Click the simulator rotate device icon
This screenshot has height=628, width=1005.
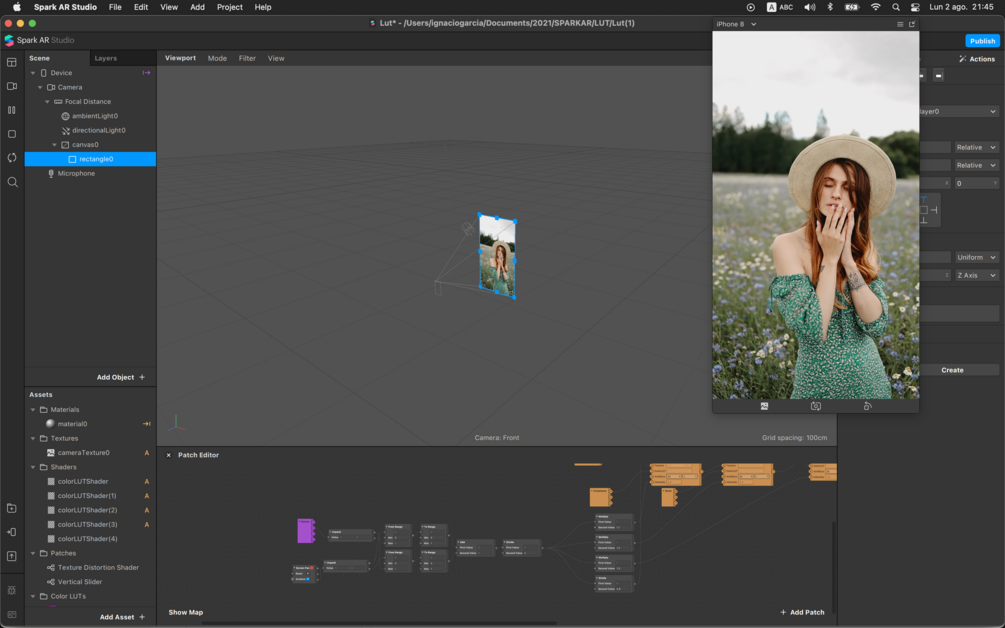pos(867,406)
